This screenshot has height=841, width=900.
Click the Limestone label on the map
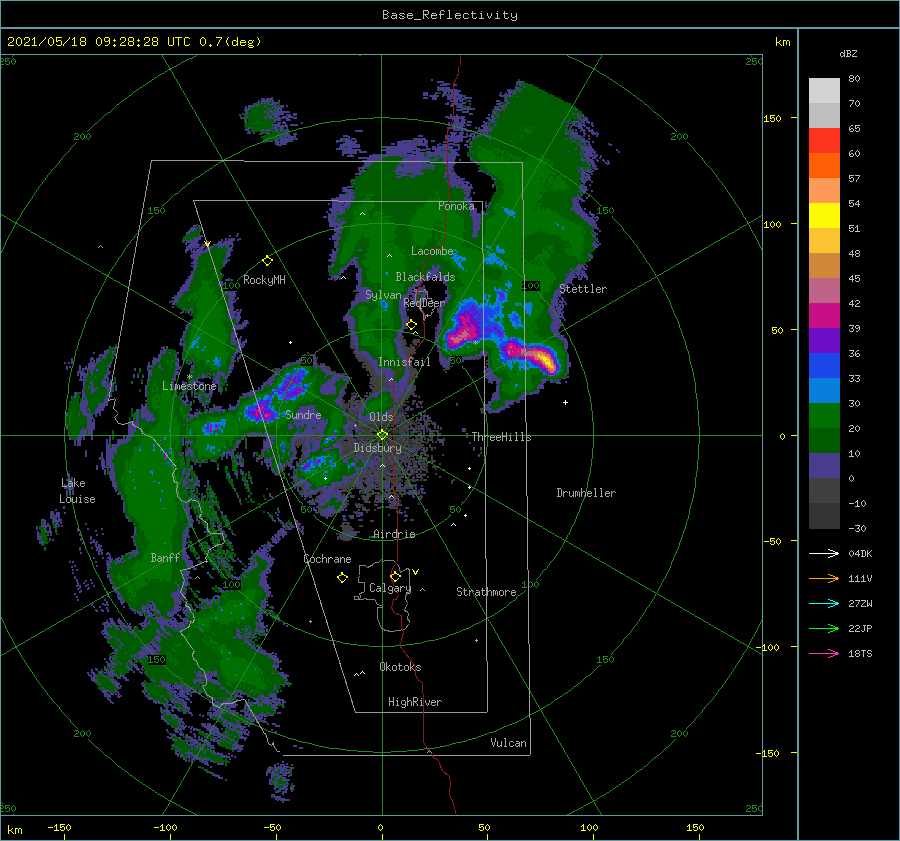[x=189, y=386]
